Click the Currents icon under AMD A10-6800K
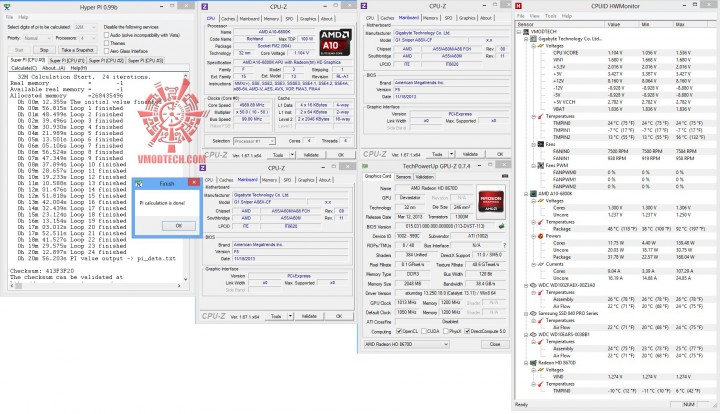The image size is (720, 414). [x=540, y=264]
